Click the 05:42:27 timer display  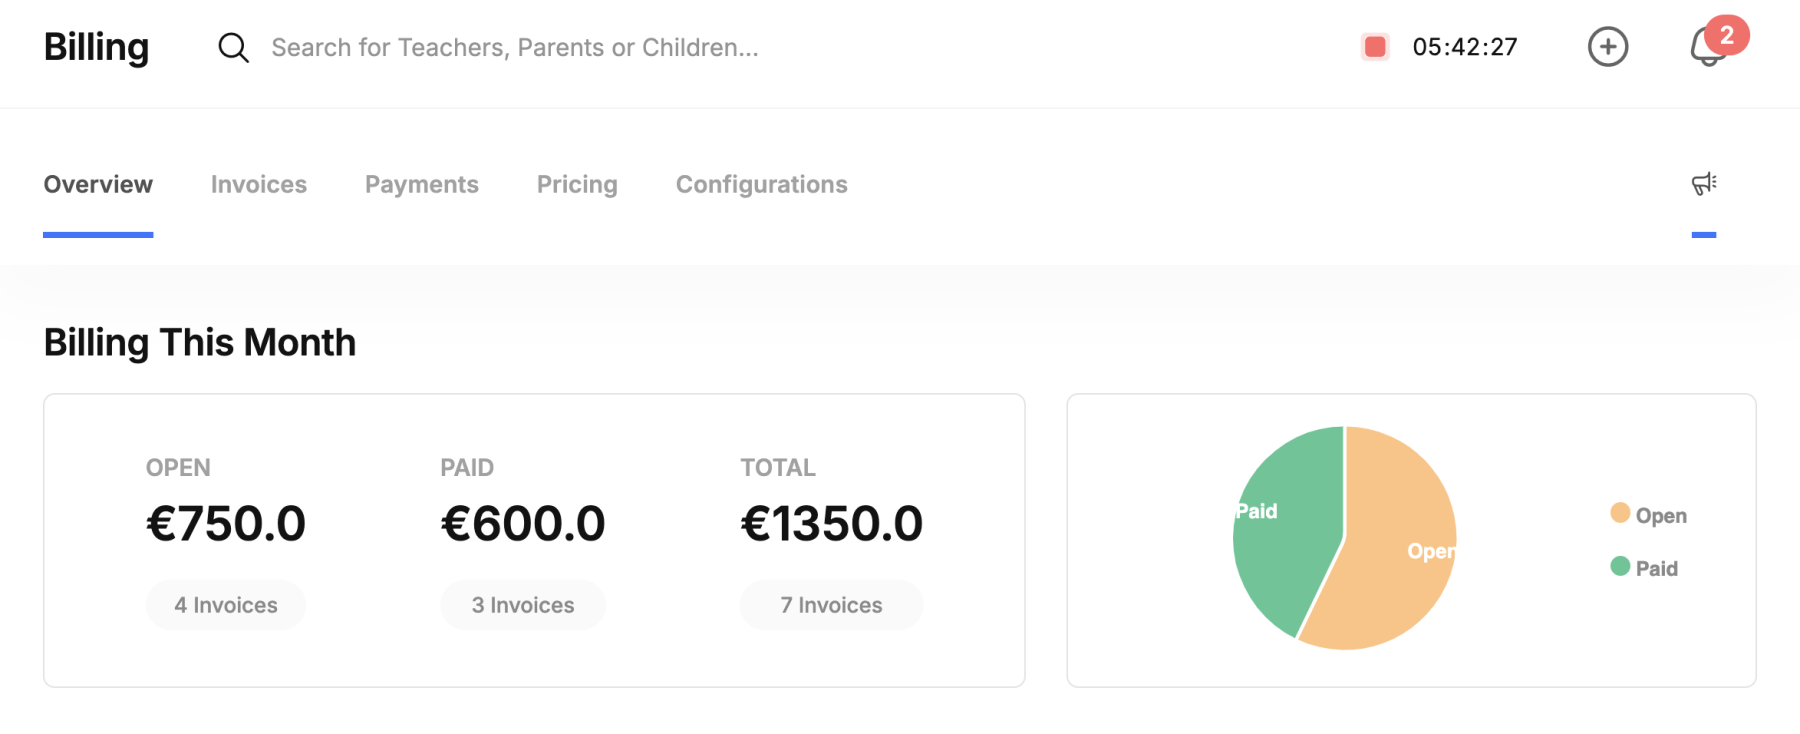[x=1465, y=47]
